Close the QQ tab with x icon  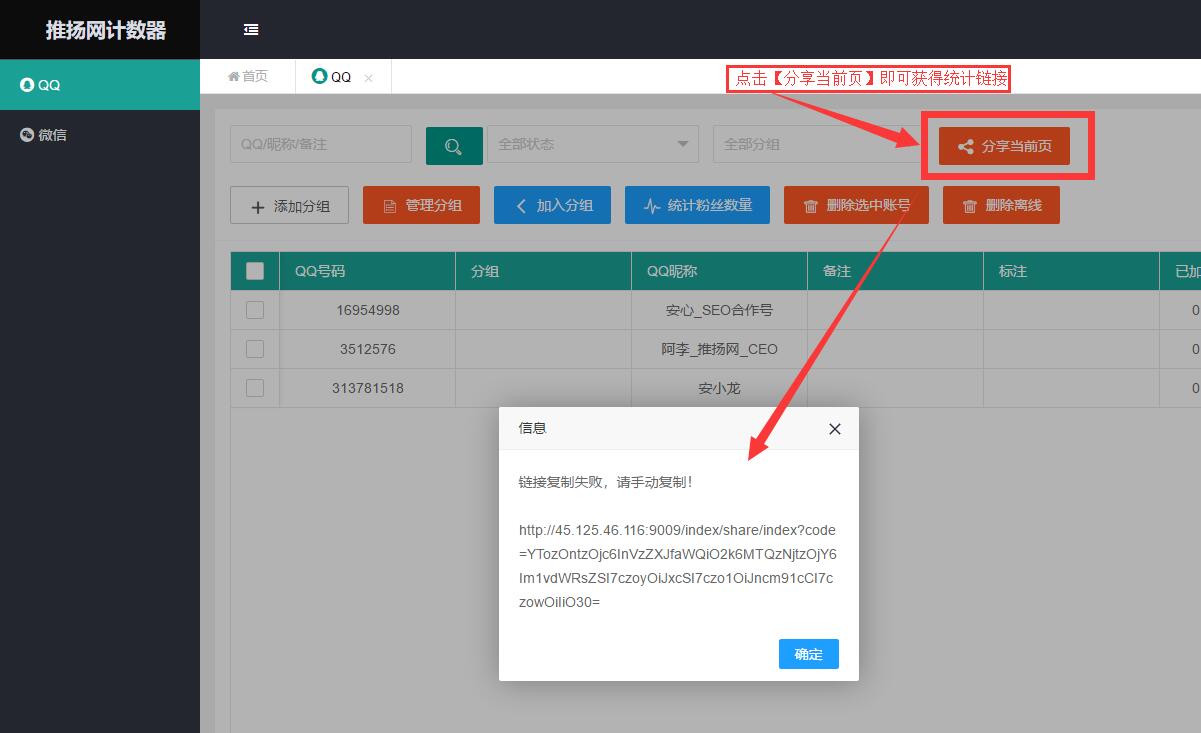[x=368, y=78]
